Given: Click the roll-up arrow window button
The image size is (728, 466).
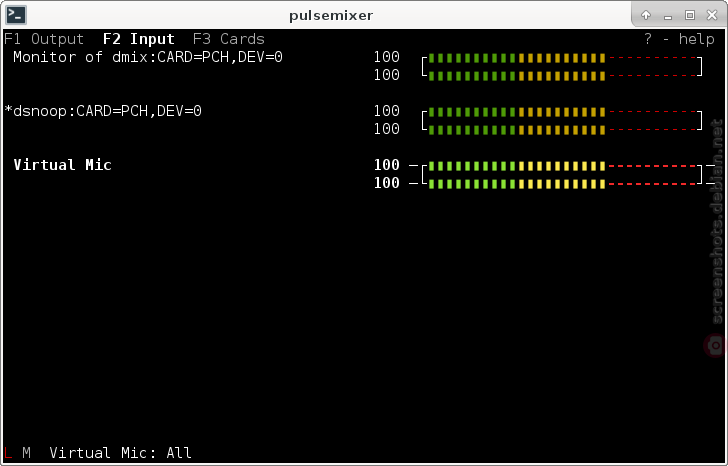Looking at the screenshot, I should tap(646, 15).
